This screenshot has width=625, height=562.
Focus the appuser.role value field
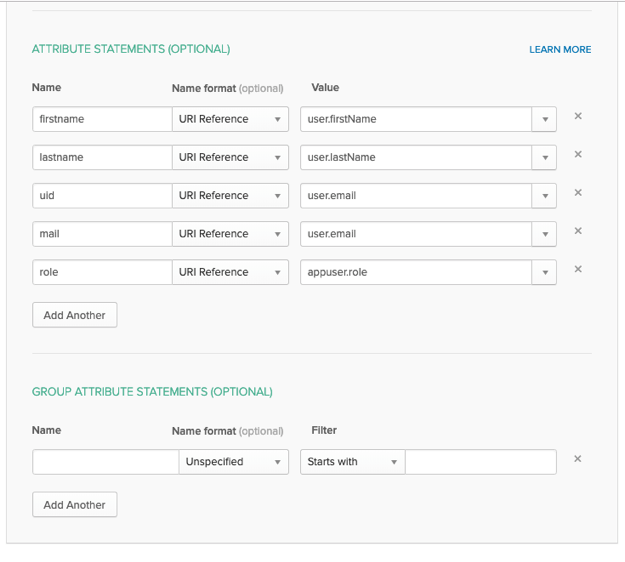pos(416,272)
